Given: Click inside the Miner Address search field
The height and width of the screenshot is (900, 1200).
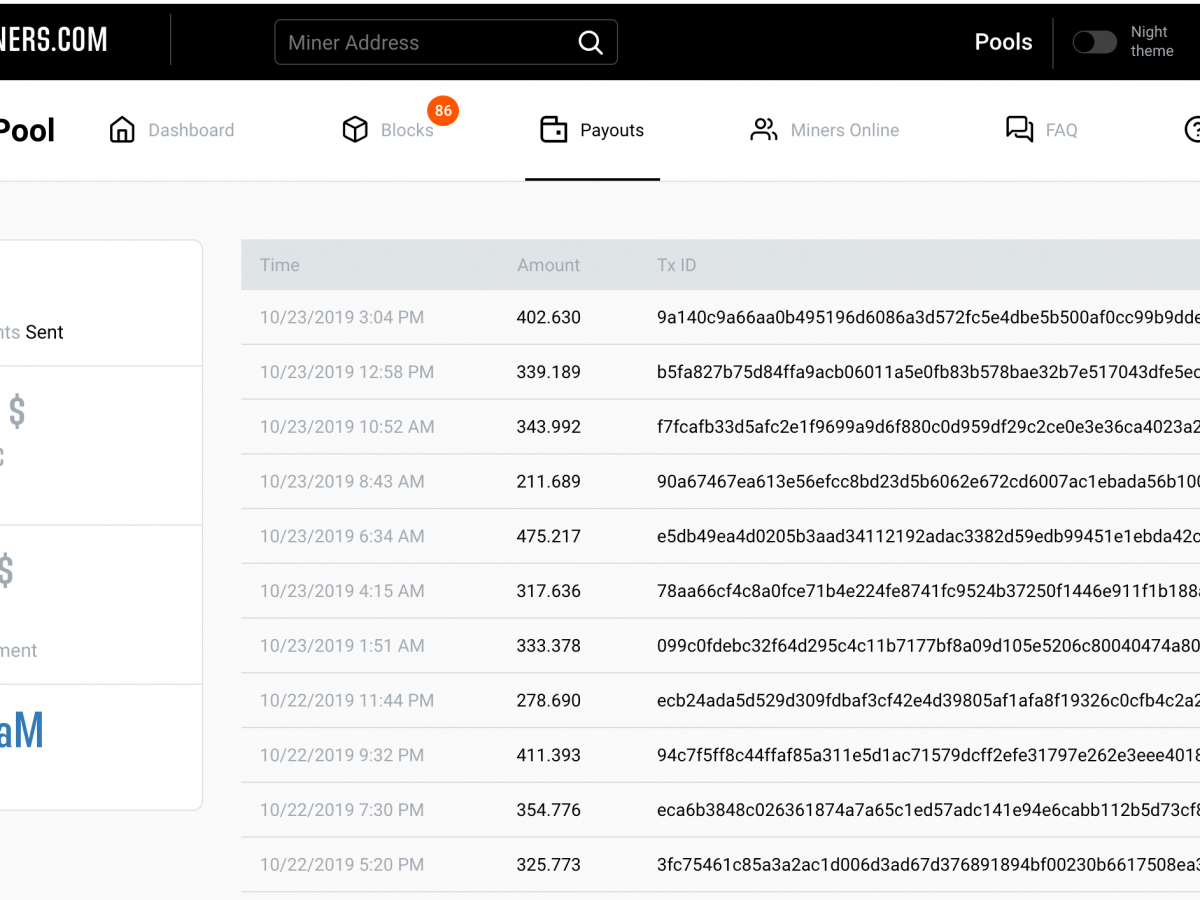Looking at the screenshot, I should click(x=420, y=42).
